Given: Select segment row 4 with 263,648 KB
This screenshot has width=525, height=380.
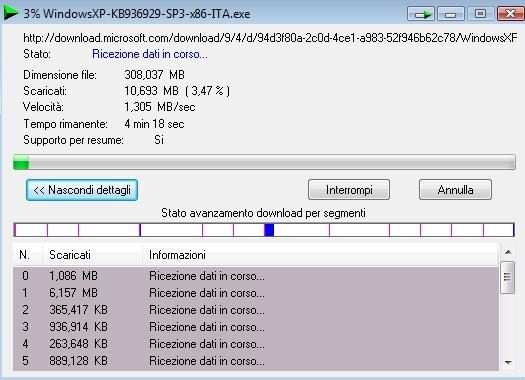Looking at the screenshot, I should (x=256, y=344).
